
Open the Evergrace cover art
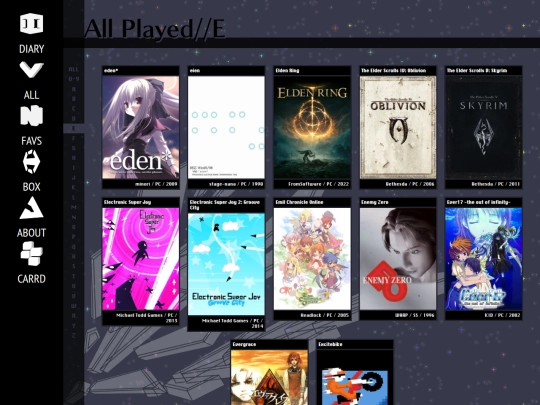(269, 377)
